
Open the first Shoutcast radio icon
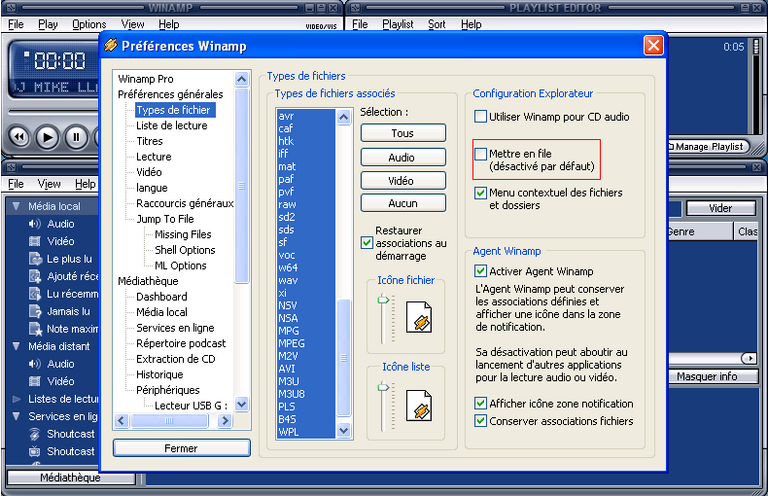[x=35, y=434]
